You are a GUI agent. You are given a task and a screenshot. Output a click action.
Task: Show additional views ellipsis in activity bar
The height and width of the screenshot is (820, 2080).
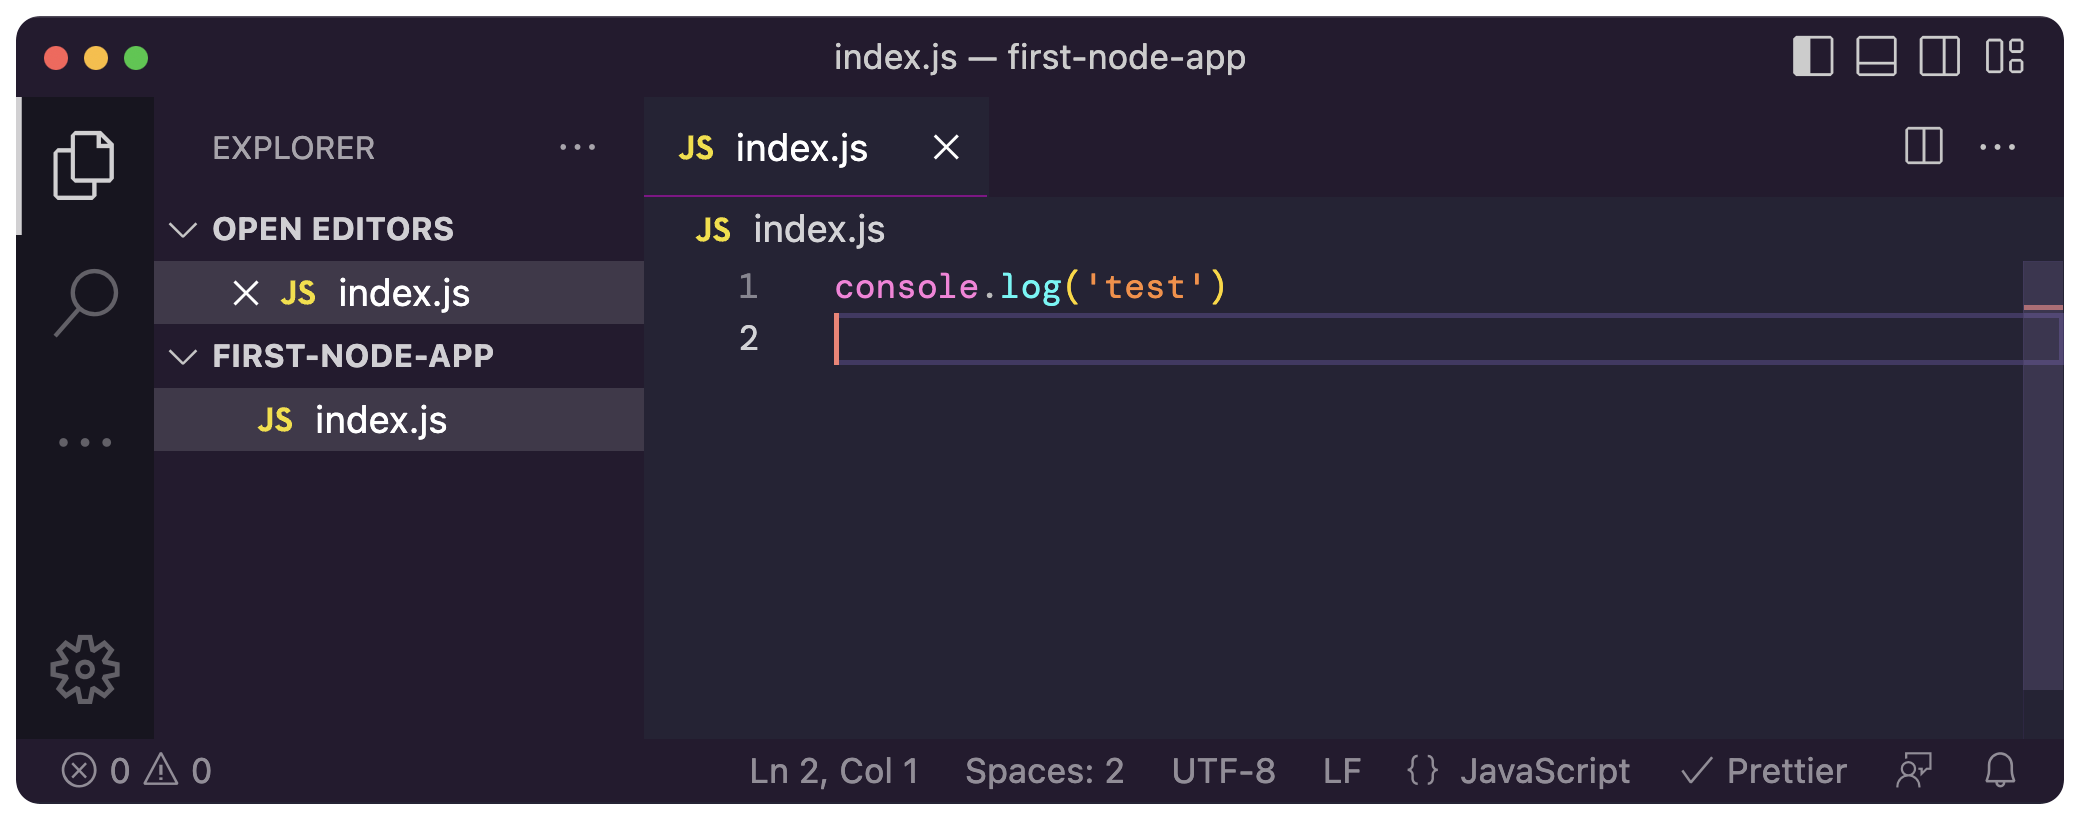85,442
